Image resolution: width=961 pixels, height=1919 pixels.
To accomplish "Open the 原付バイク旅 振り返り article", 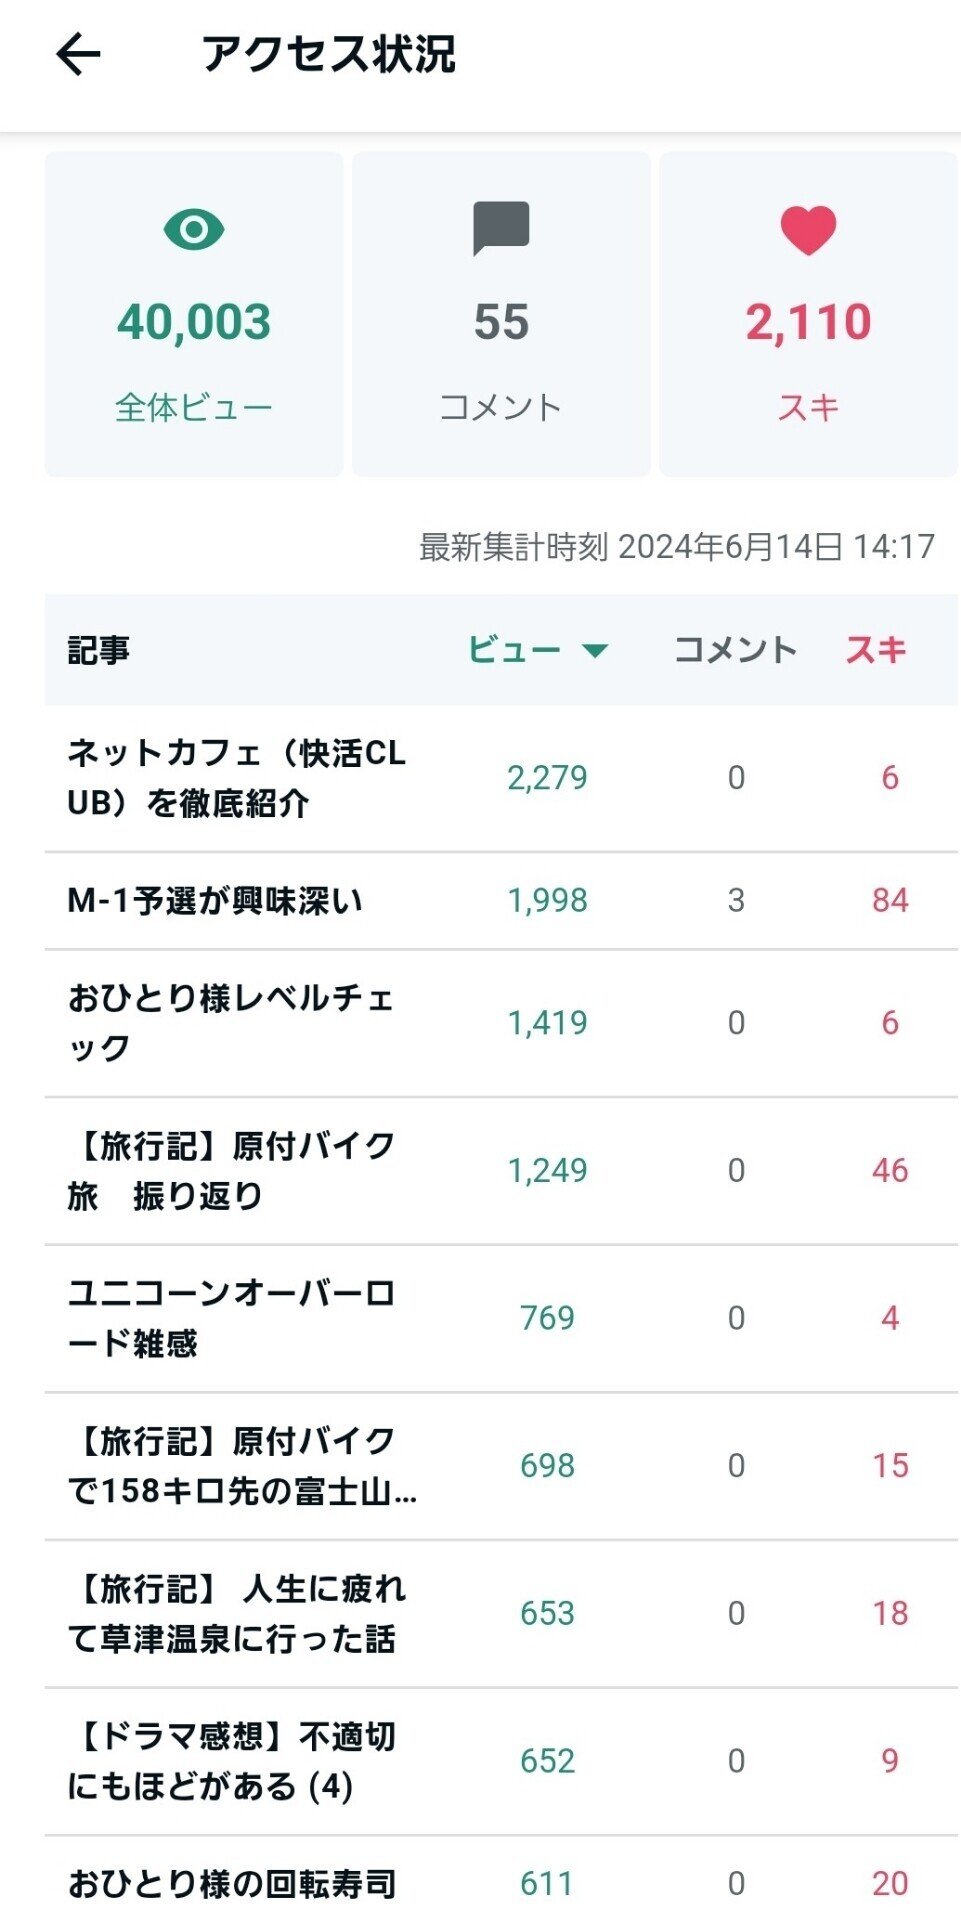I will (x=231, y=1170).
